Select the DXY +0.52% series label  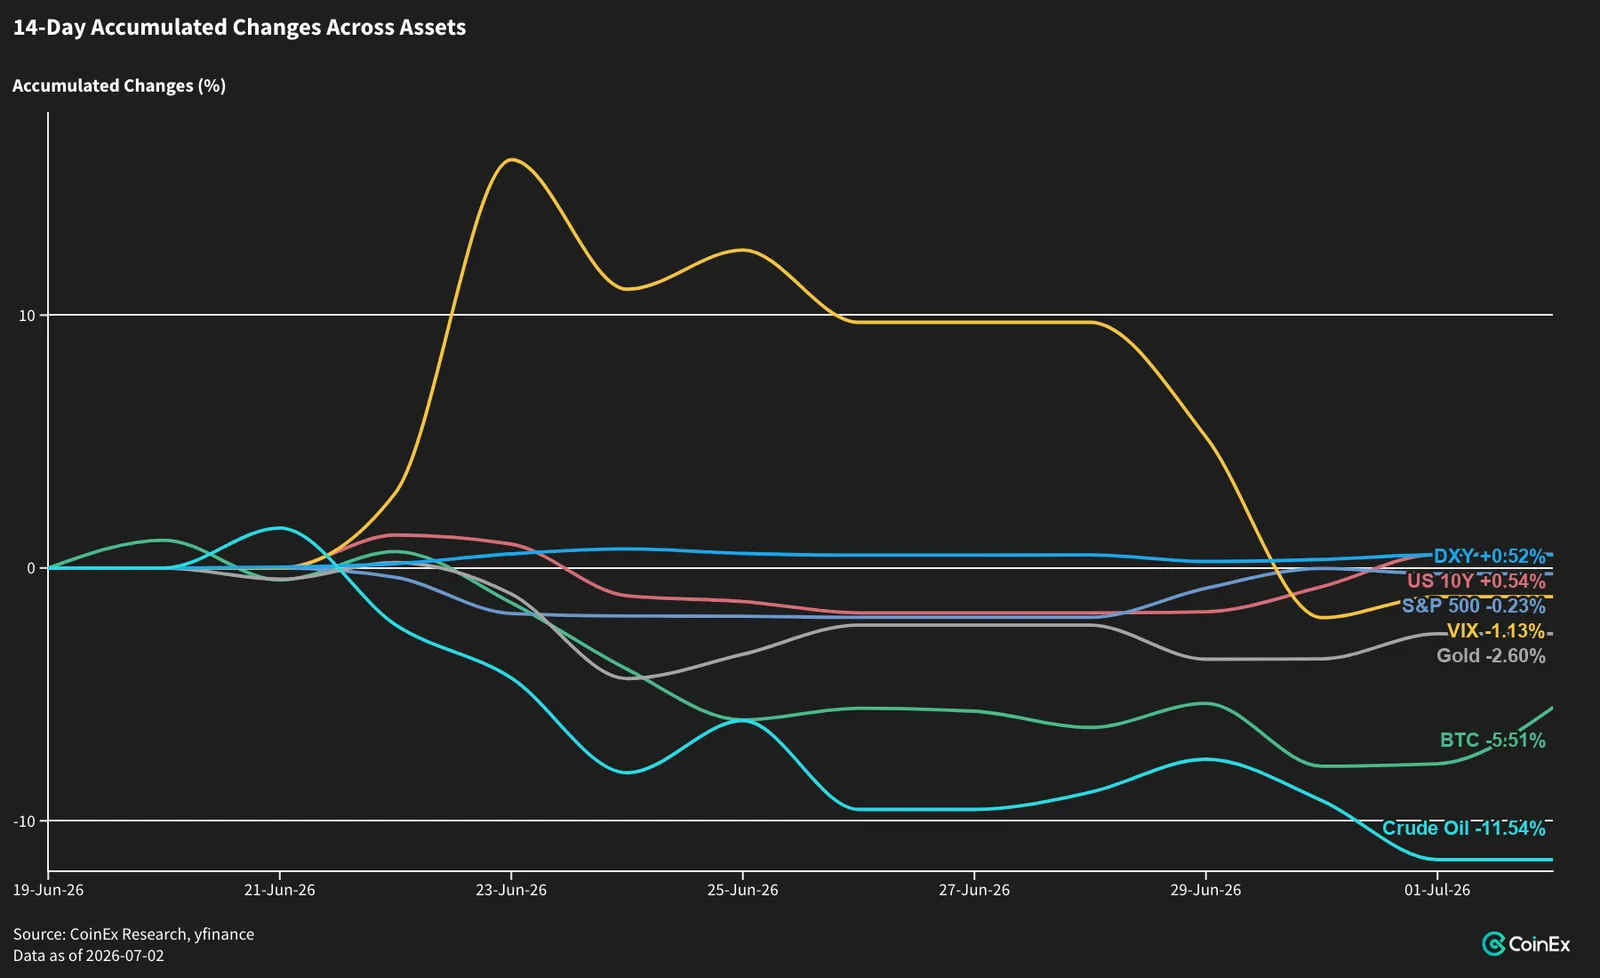pos(1490,556)
